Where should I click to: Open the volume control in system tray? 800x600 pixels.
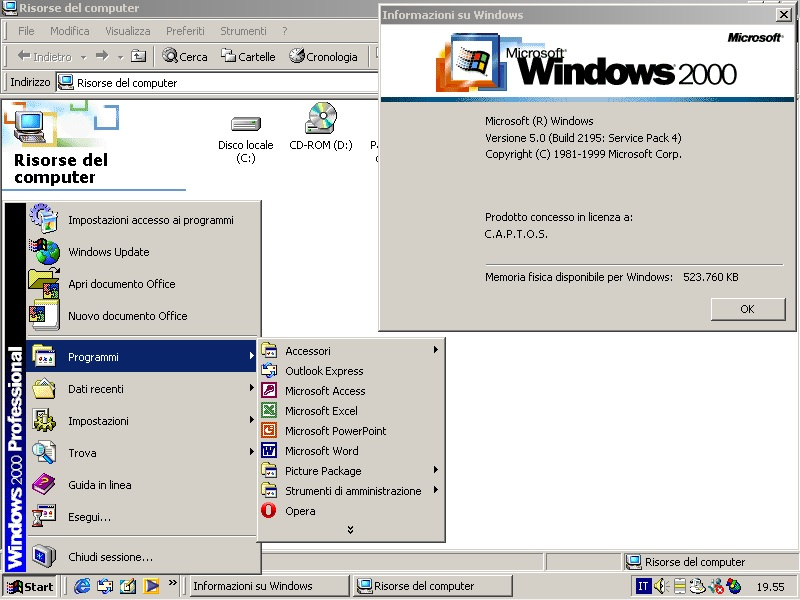point(659,585)
